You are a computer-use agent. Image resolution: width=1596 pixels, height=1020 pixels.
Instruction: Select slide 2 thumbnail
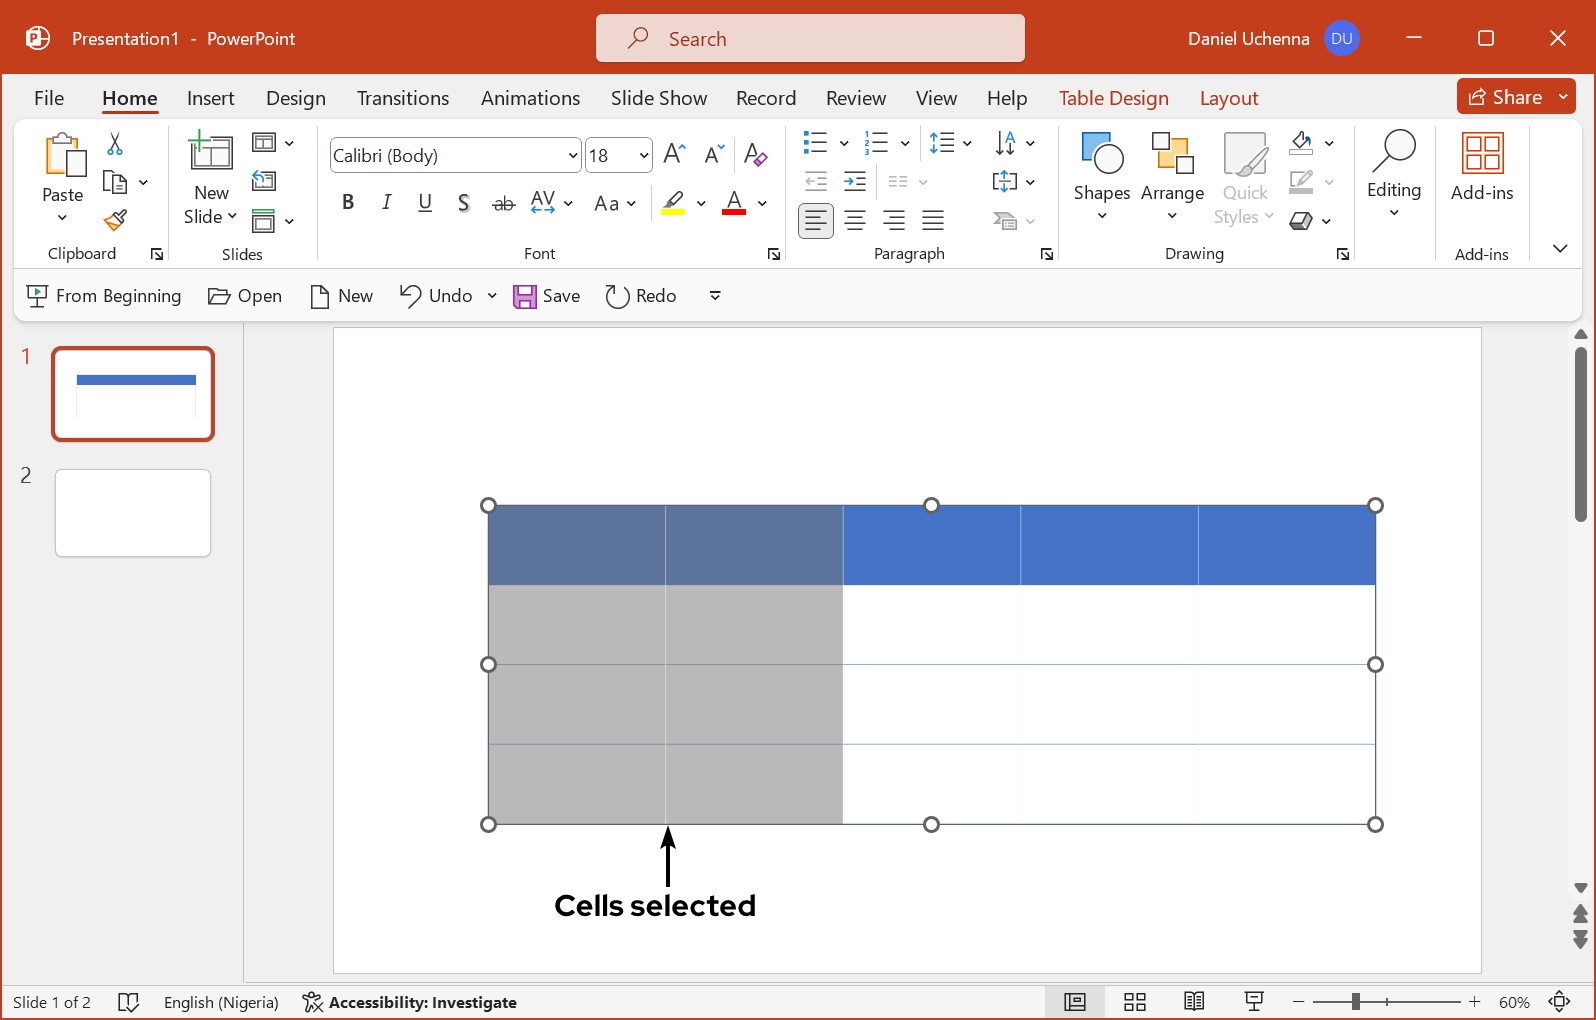133,513
